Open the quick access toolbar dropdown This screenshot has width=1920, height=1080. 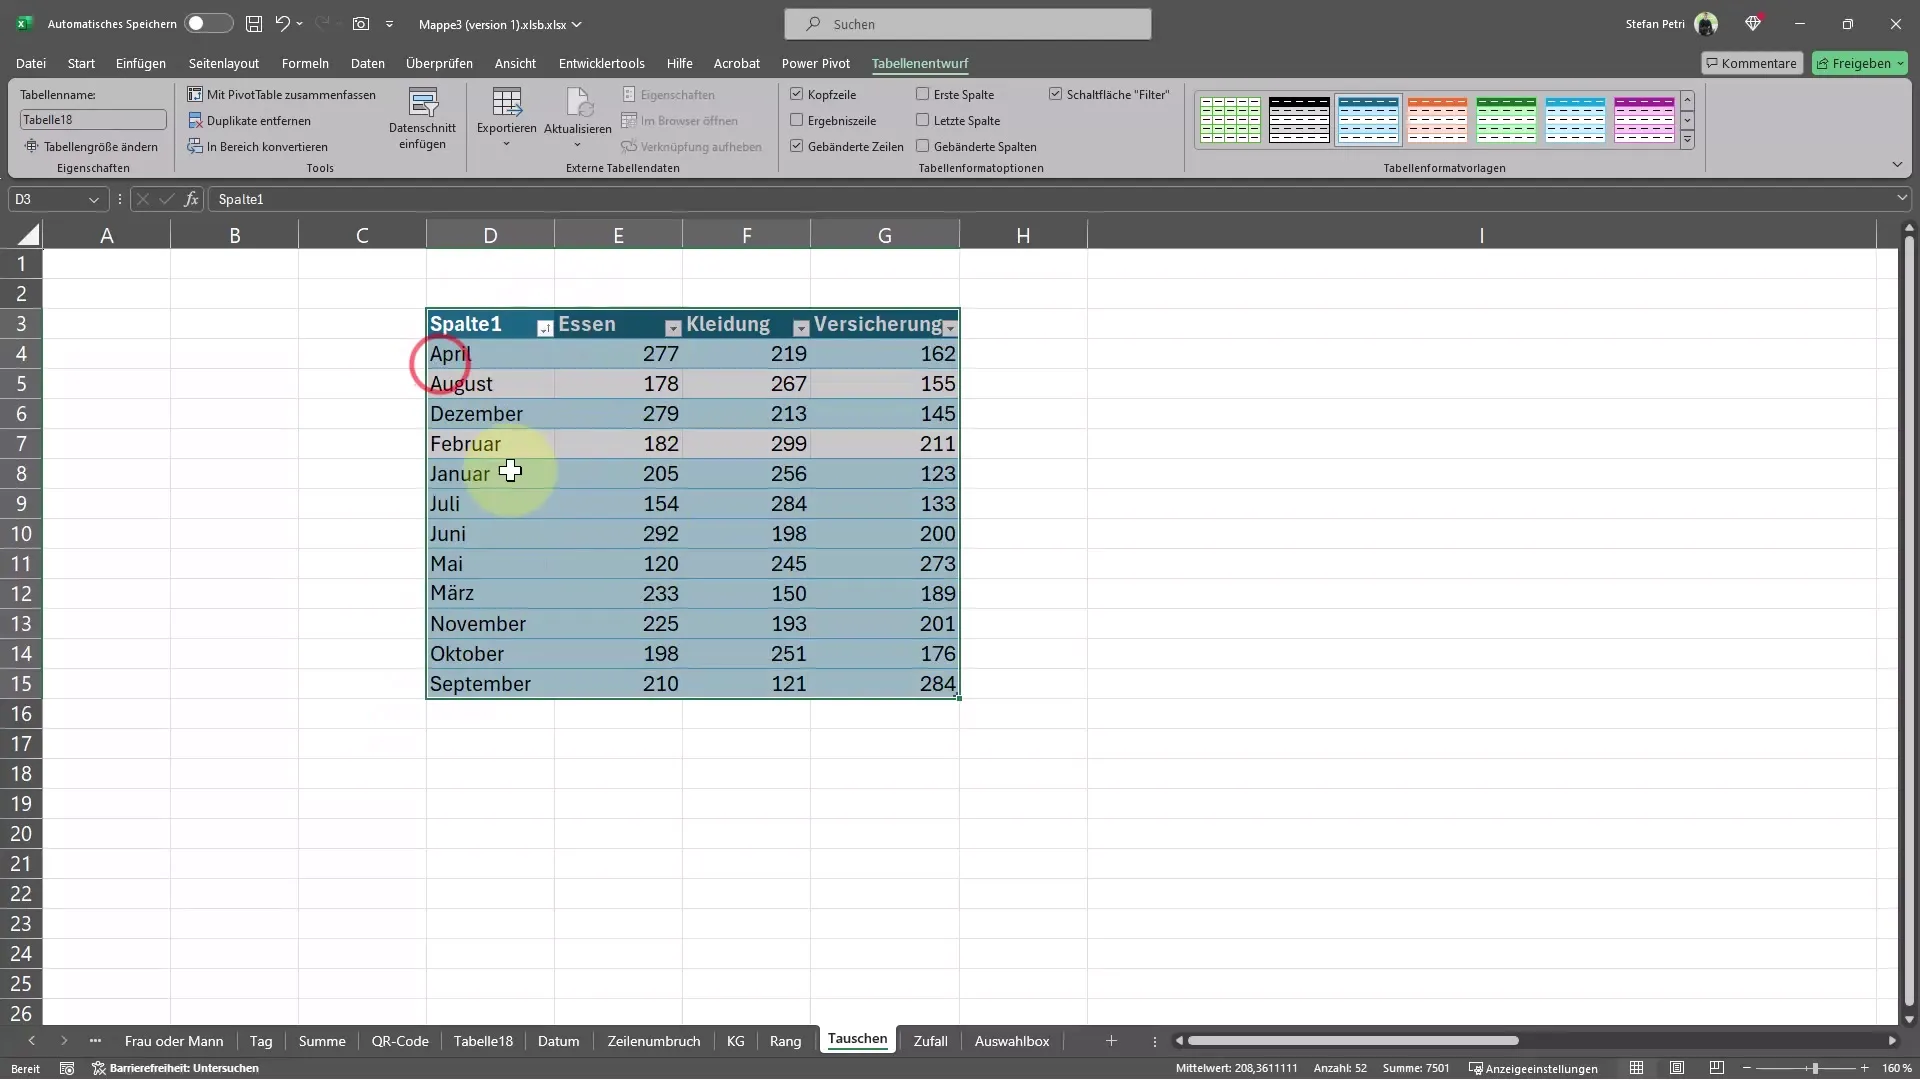pyautogui.click(x=389, y=24)
